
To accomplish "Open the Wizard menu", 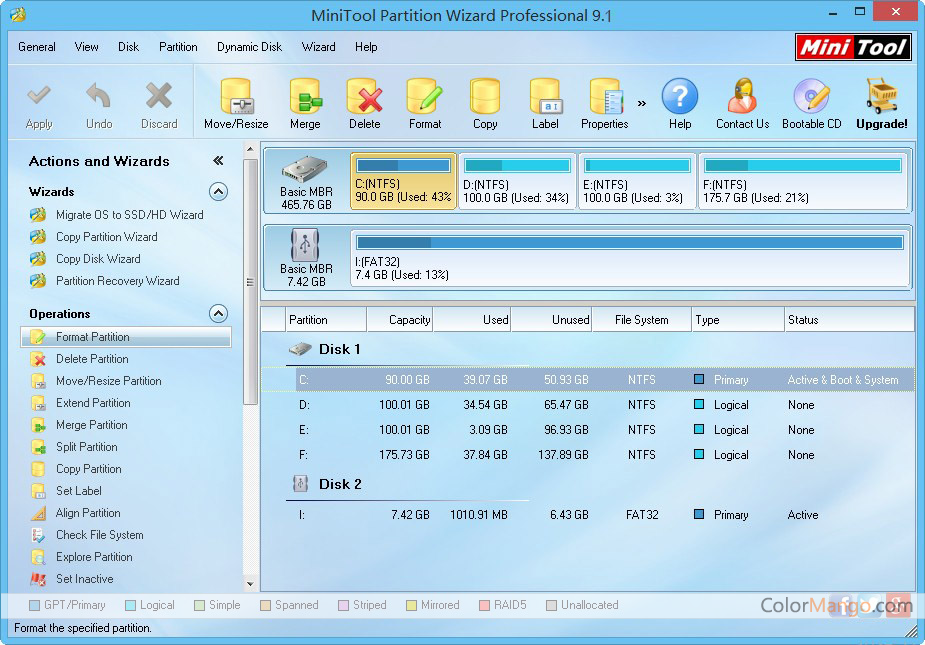I will pos(319,47).
